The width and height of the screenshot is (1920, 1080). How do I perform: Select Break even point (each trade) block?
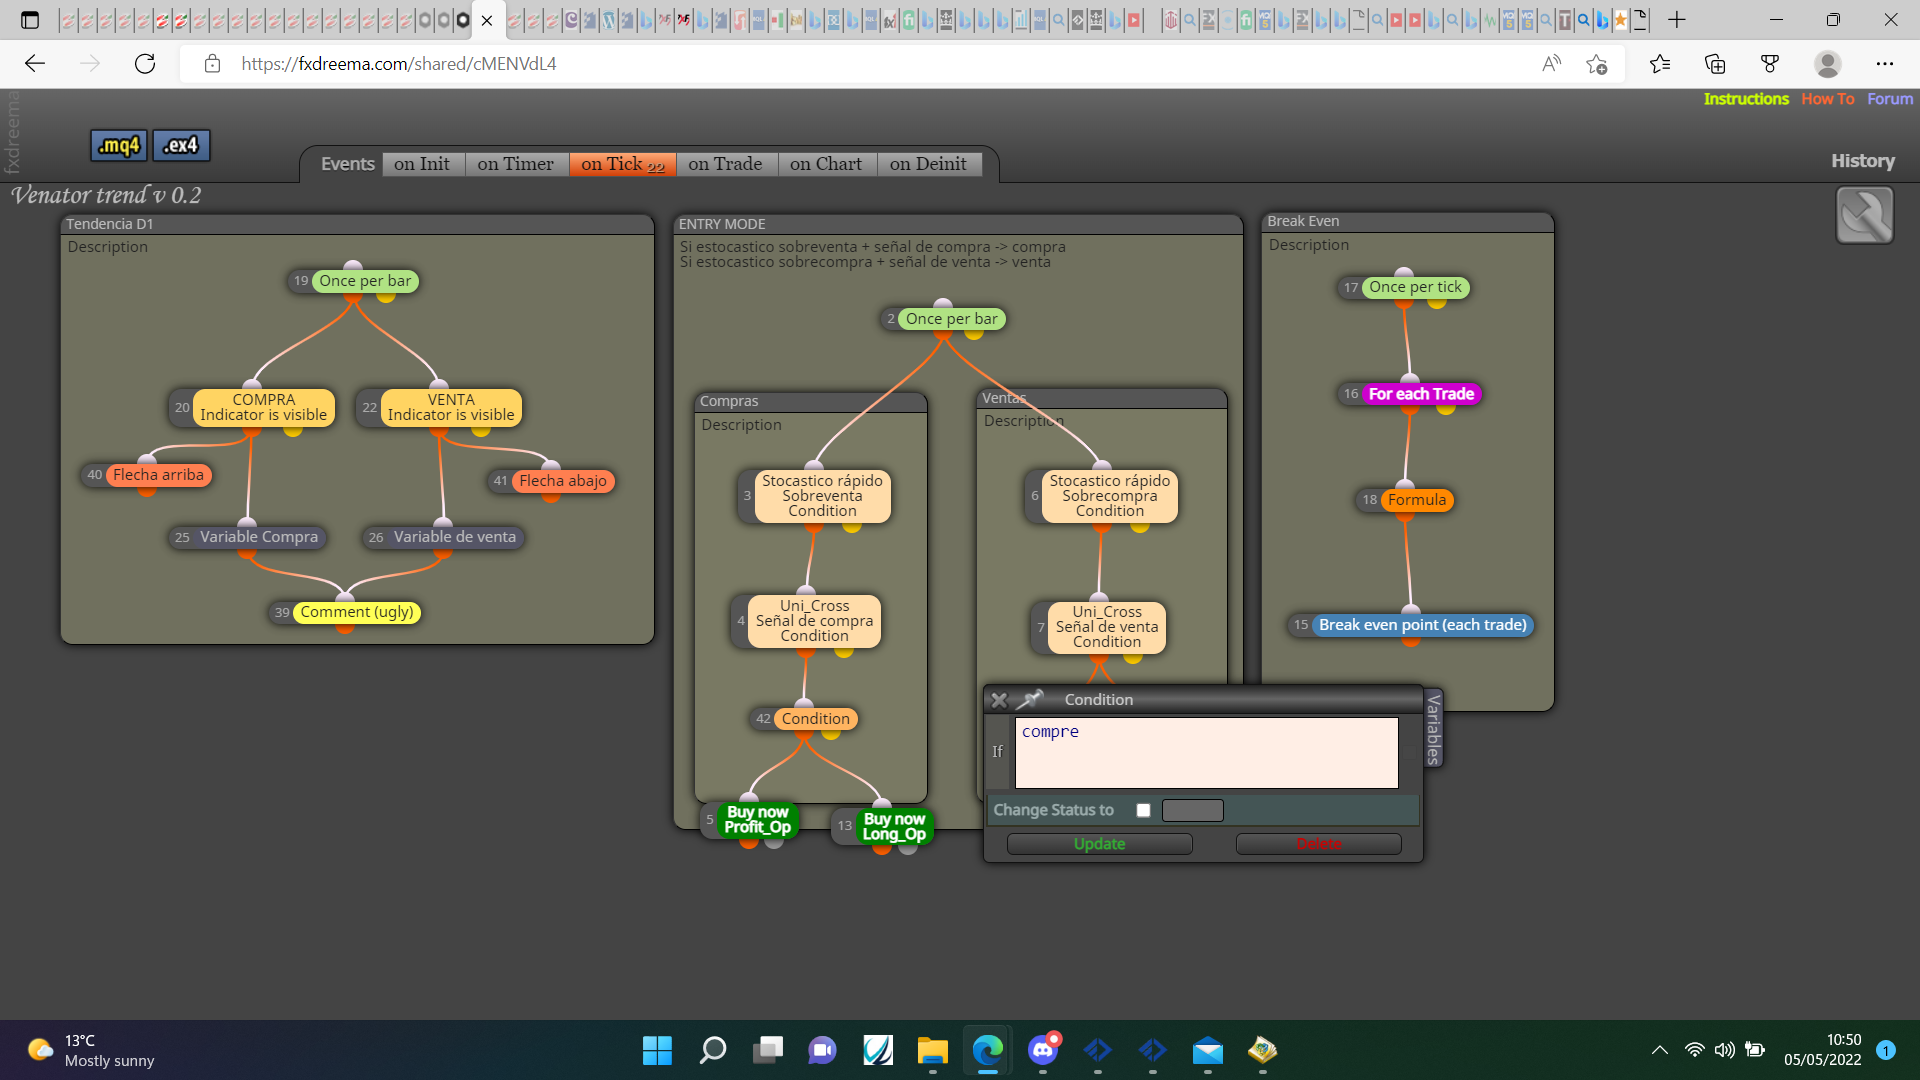click(1422, 625)
